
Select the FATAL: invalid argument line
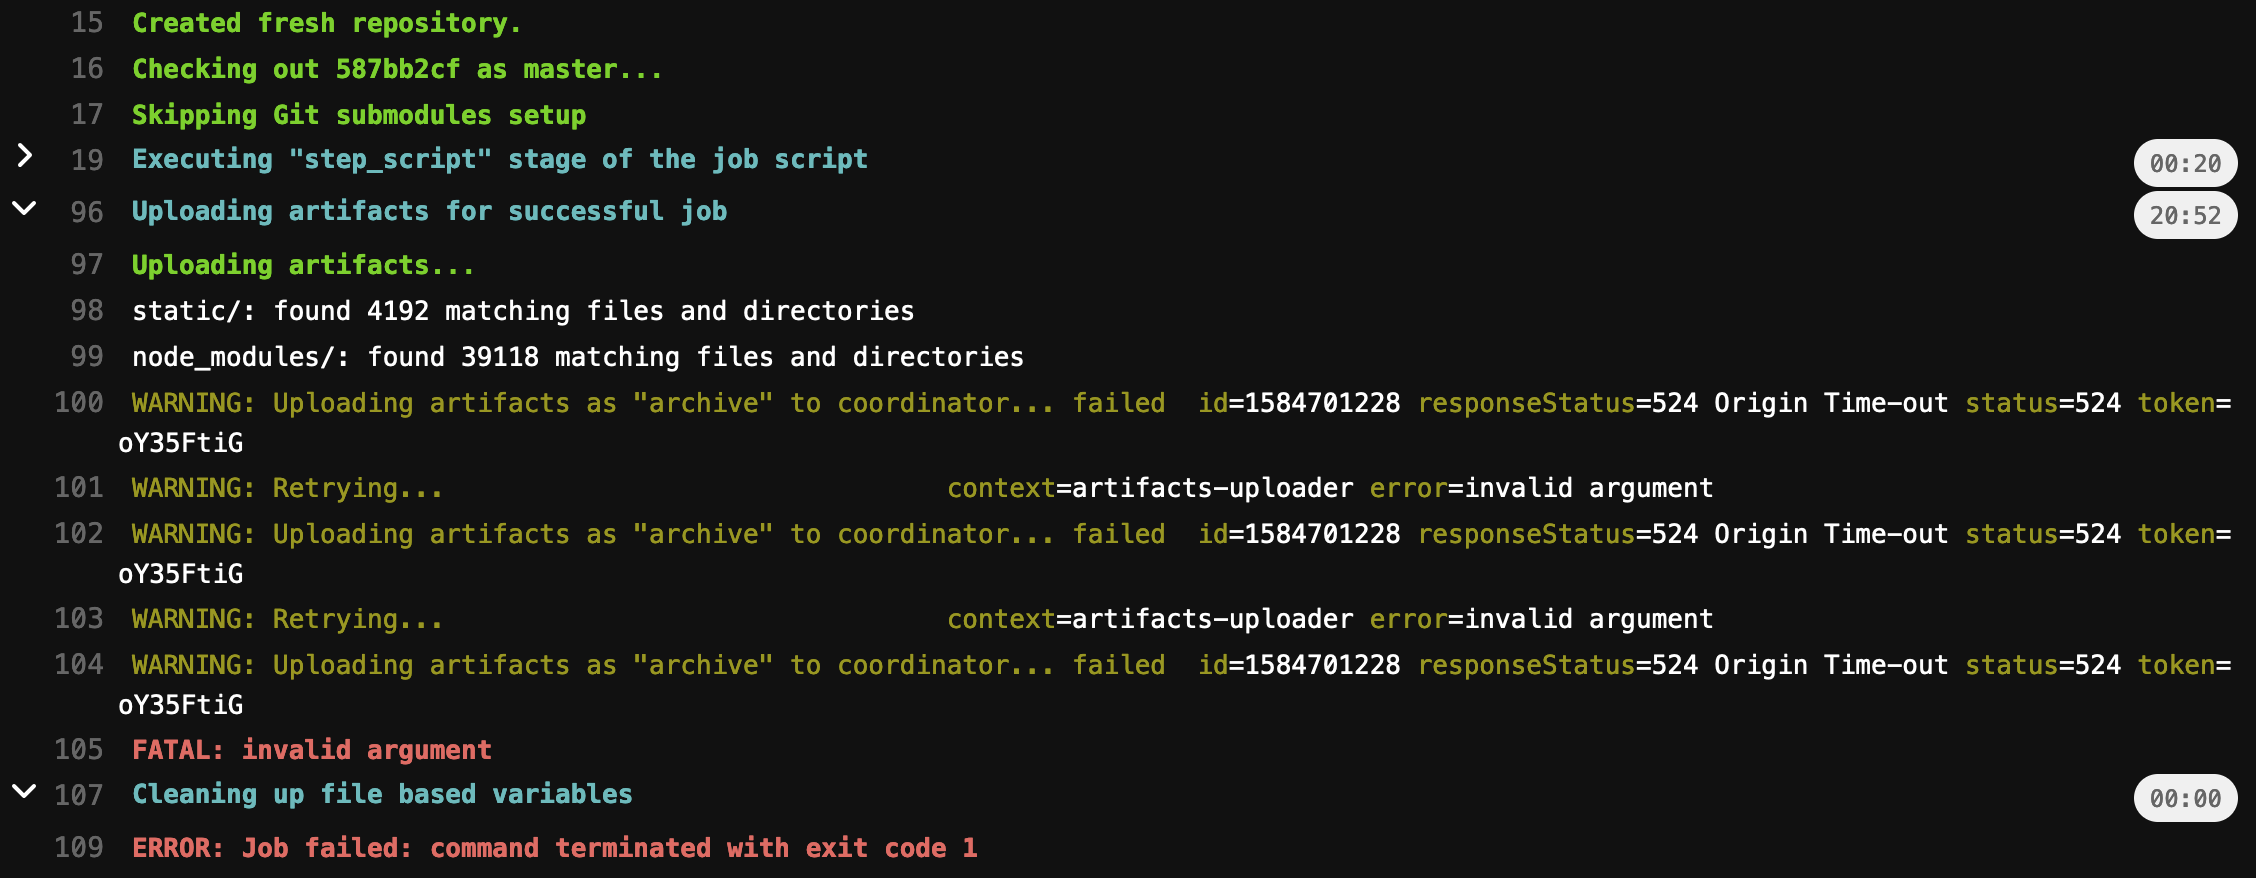pyautogui.click(x=312, y=750)
